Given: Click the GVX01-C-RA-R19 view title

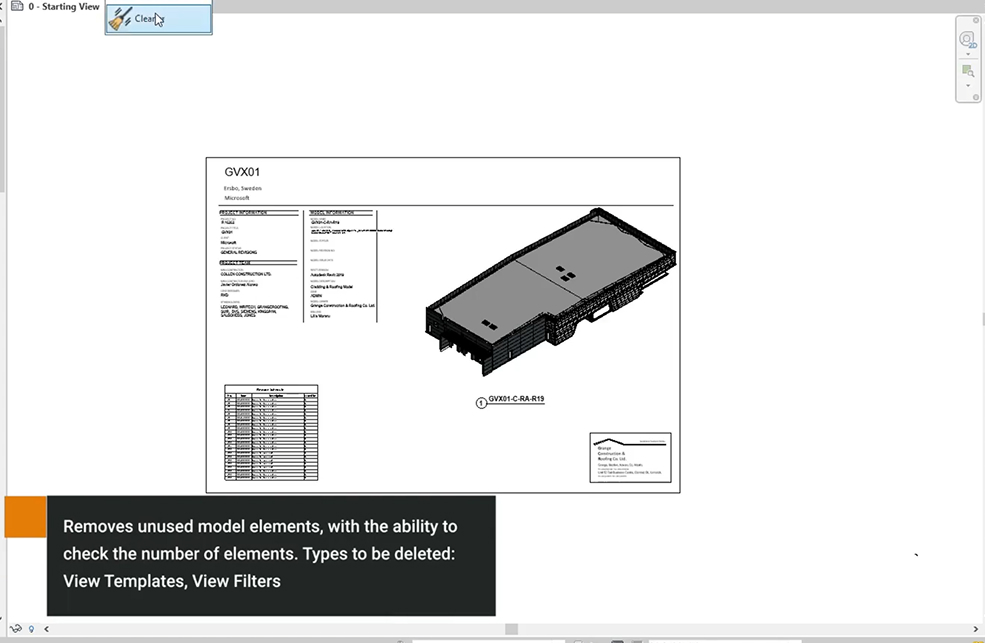Looking at the screenshot, I should click(515, 399).
